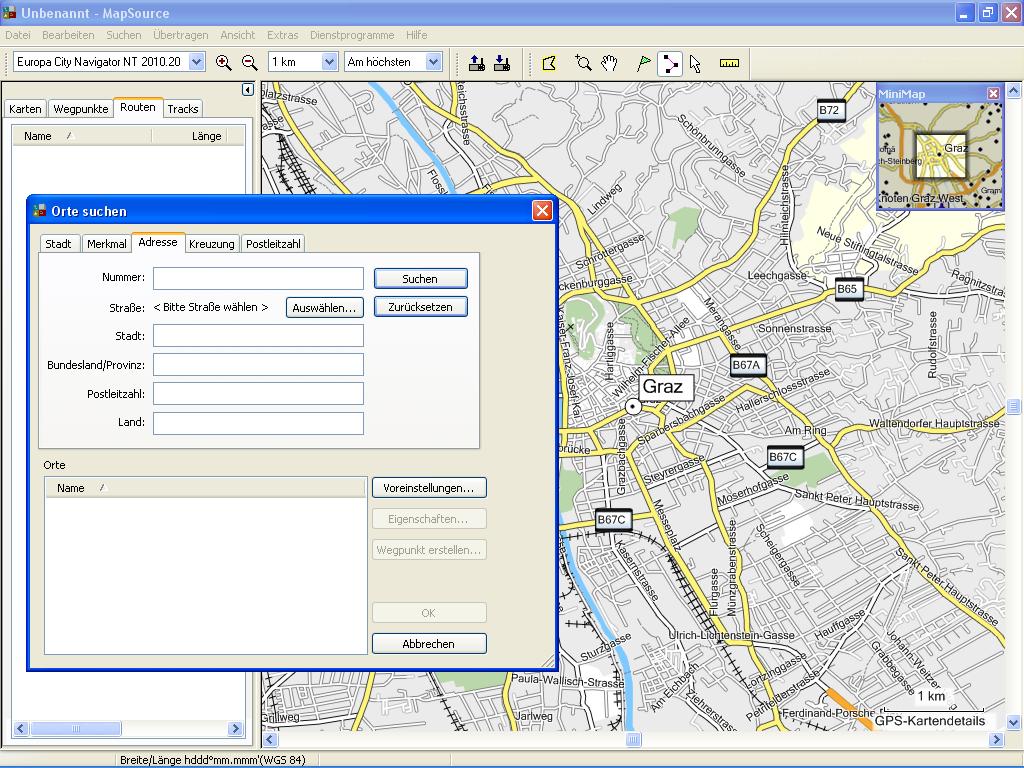Select the arrow selection tool
Image resolution: width=1024 pixels, height=768 pixels.
[x=695, y=63]
